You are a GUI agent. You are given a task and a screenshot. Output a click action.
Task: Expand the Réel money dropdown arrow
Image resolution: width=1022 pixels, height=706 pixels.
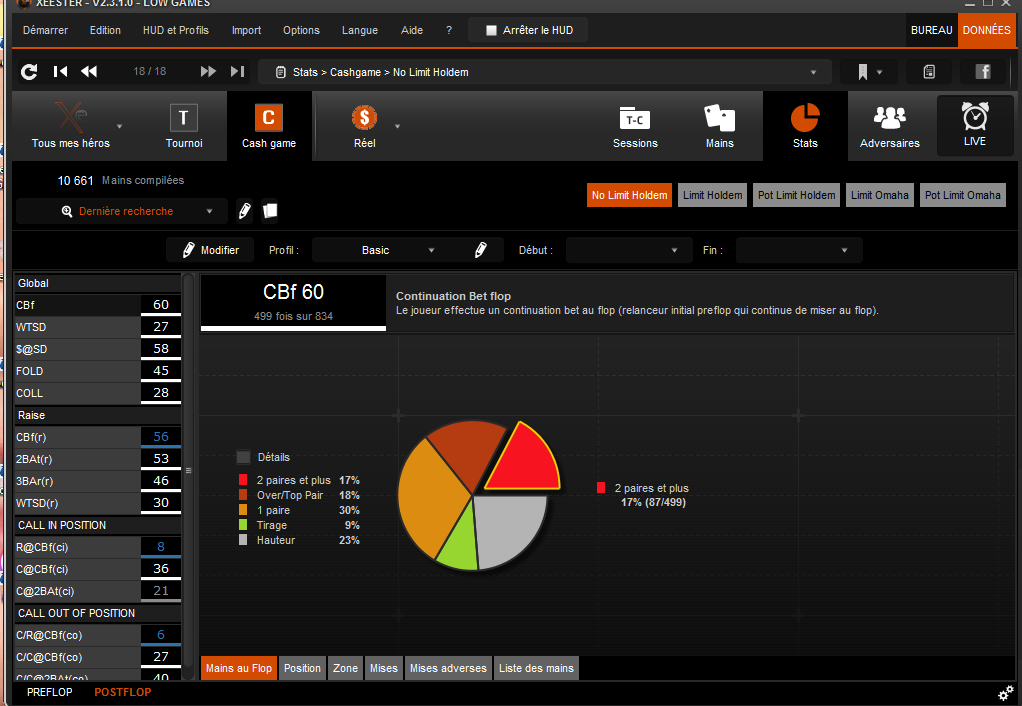397,126
